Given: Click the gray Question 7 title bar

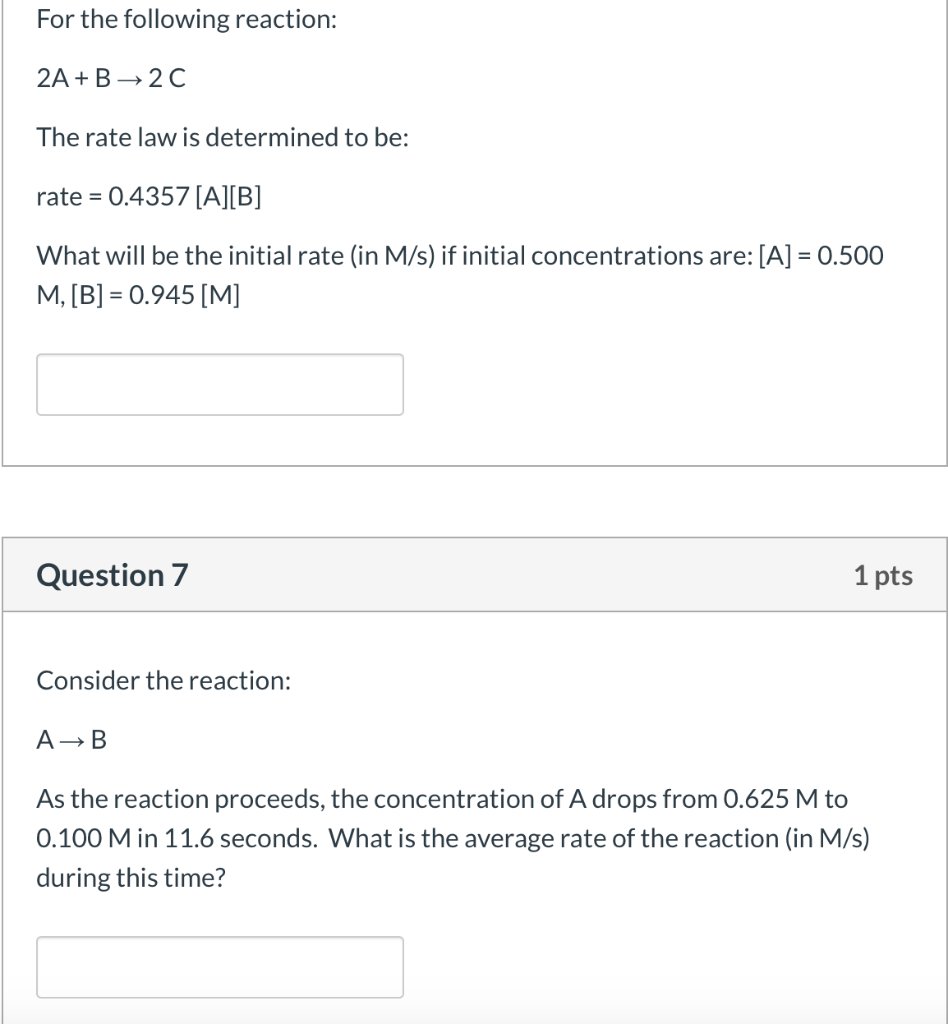Looking at the screenshot, I should [474, 574].
